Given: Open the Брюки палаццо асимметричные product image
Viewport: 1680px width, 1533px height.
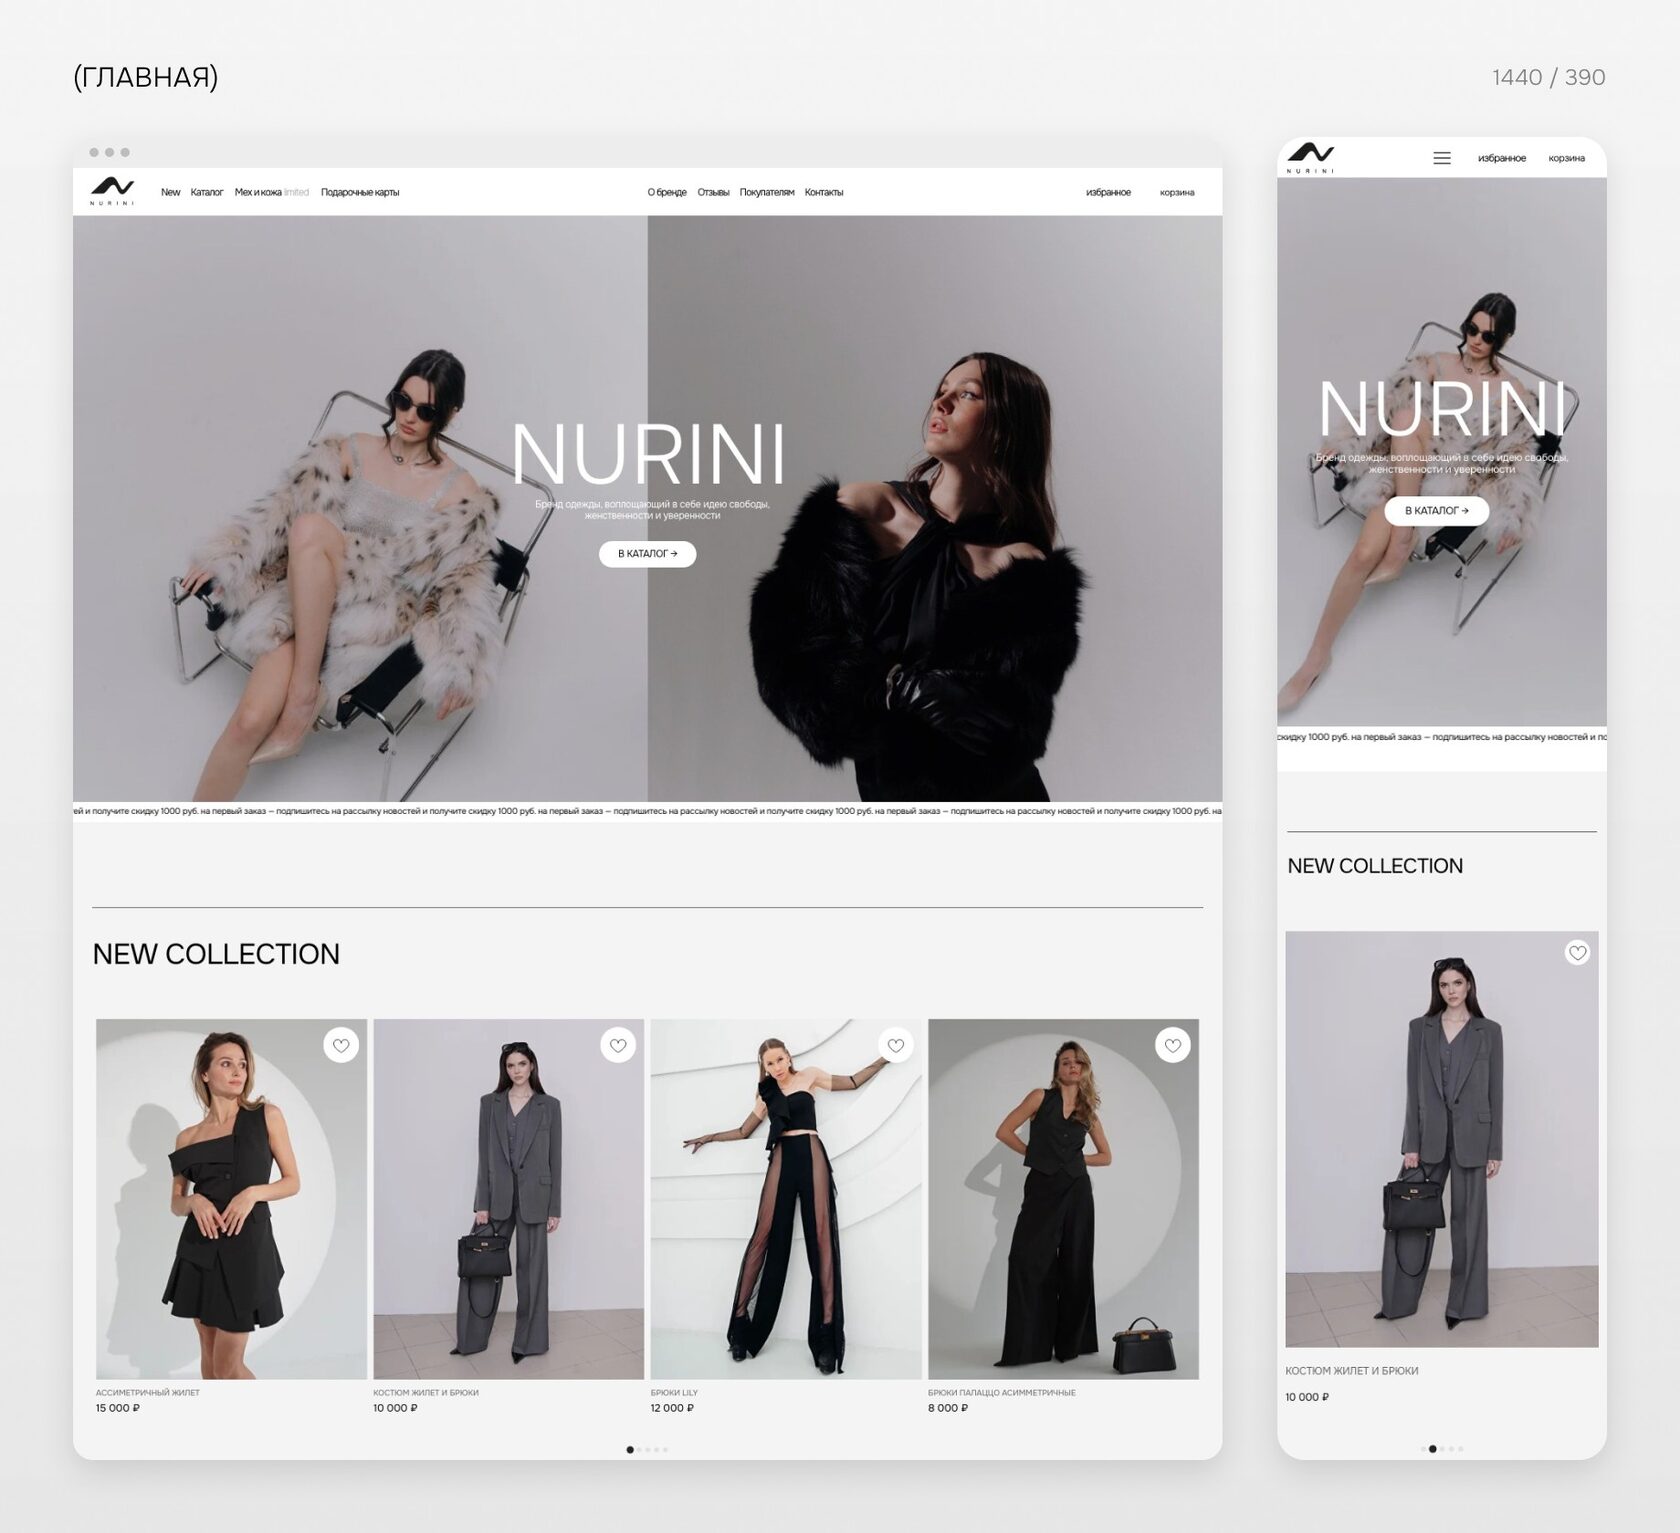Looking at the screenshot, I should pos(1063,1199).
